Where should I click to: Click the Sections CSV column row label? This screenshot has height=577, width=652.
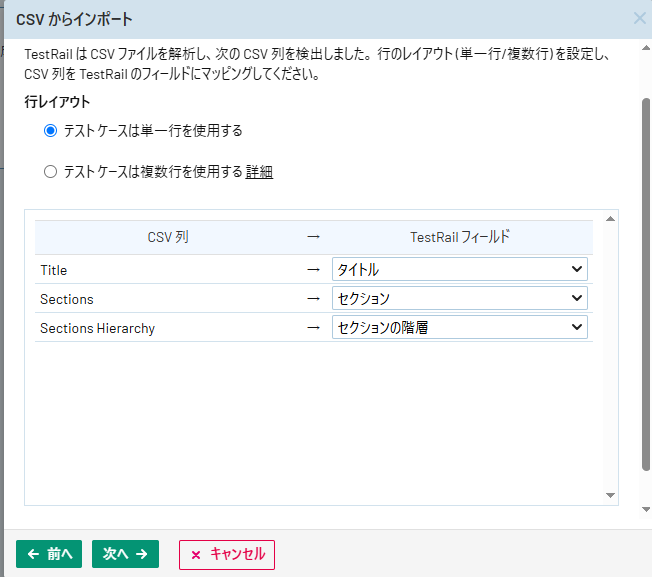(67, 299)
